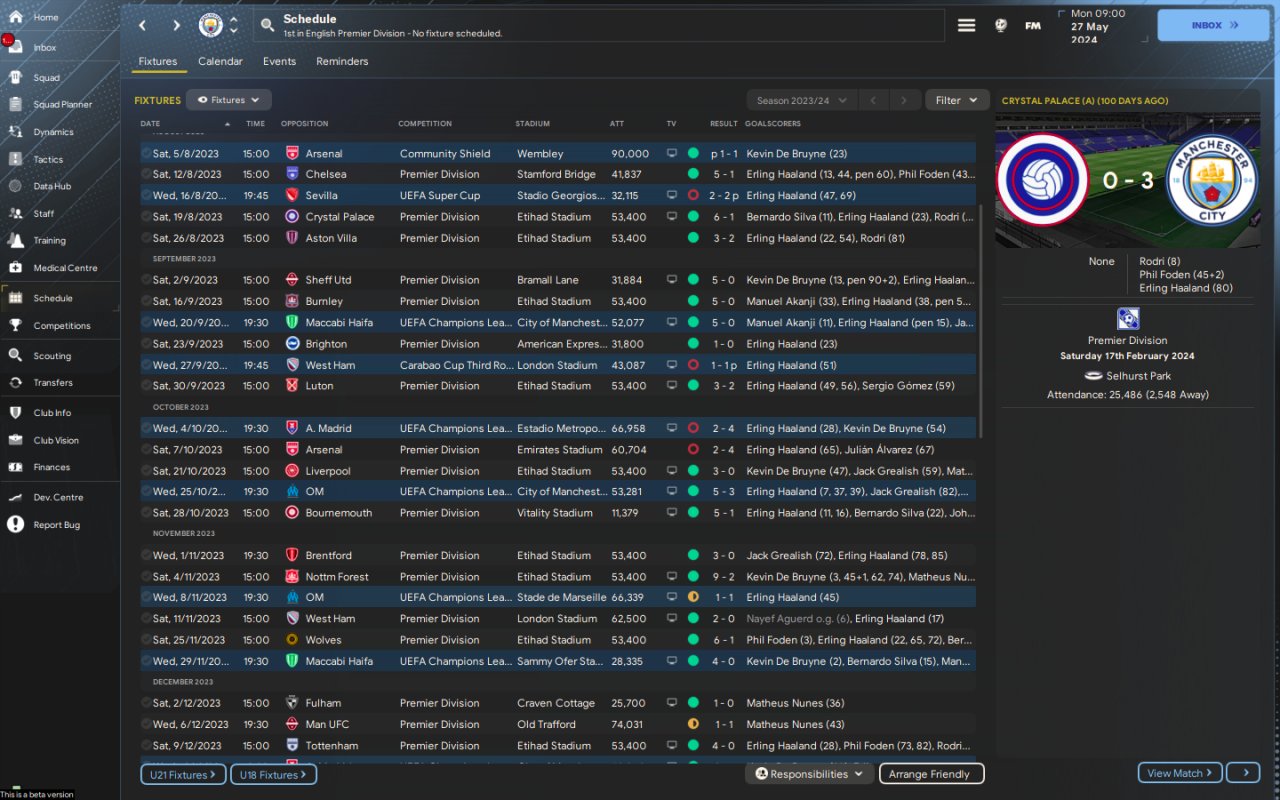1280x800 pixels.
Task: Toggle the check mark on Sat, 5/8/2023 fixture
Action: (146, 154)
